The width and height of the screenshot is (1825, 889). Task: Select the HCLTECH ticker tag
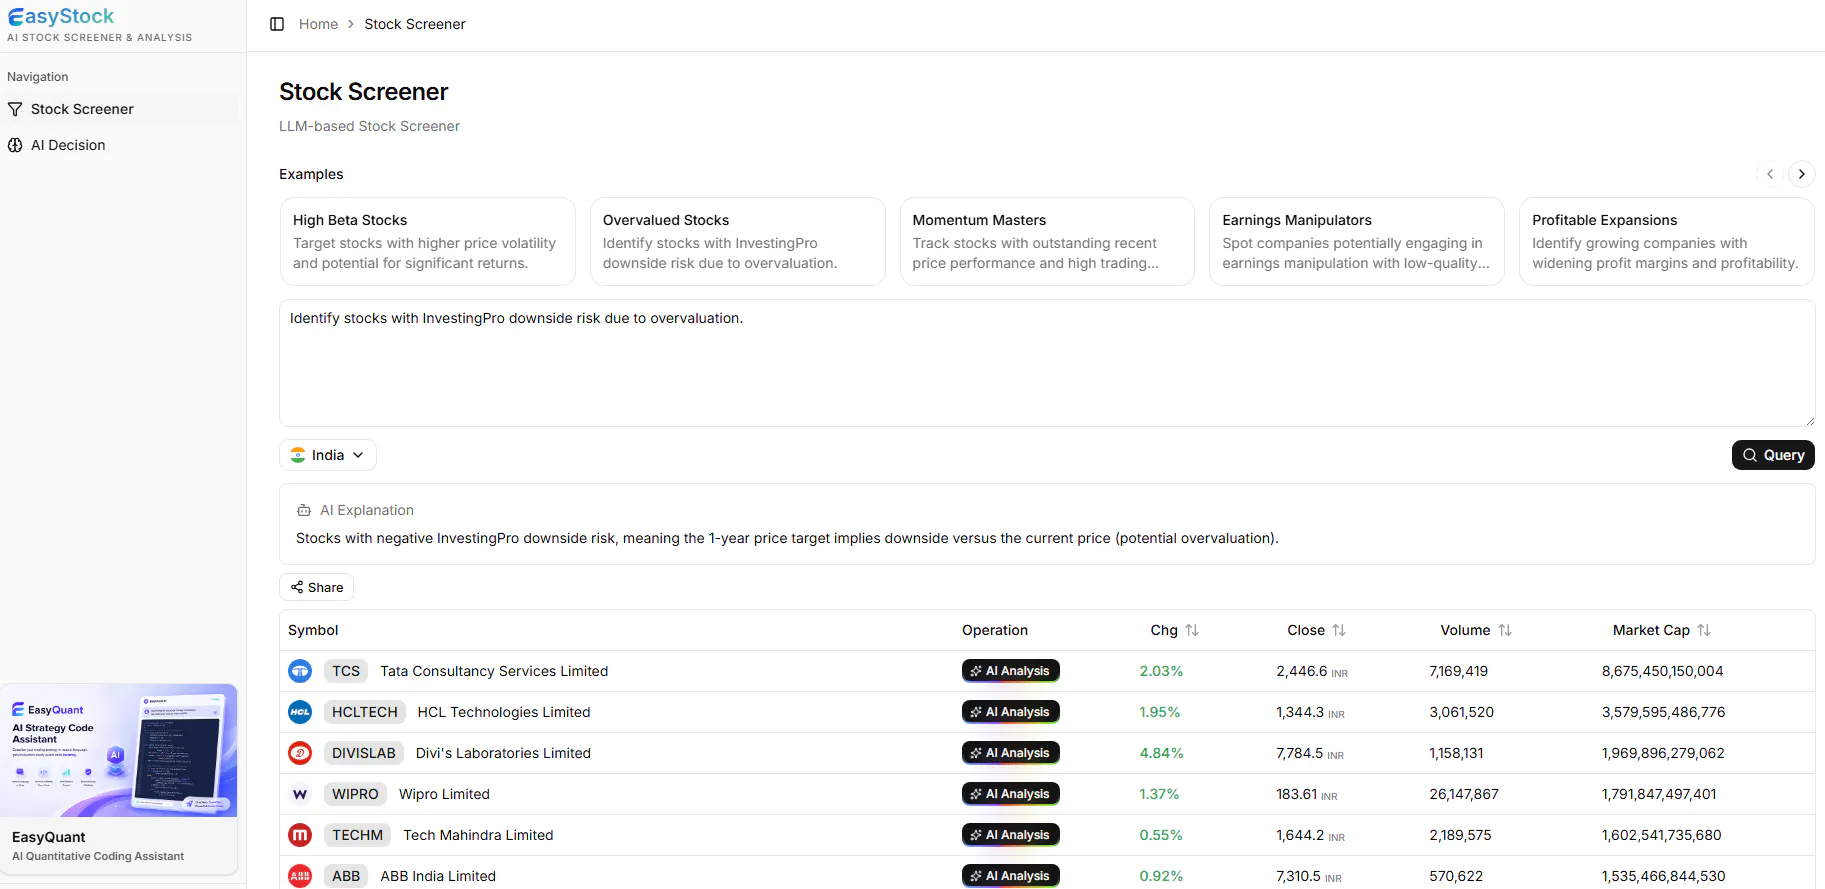click(x=365, y=712)
